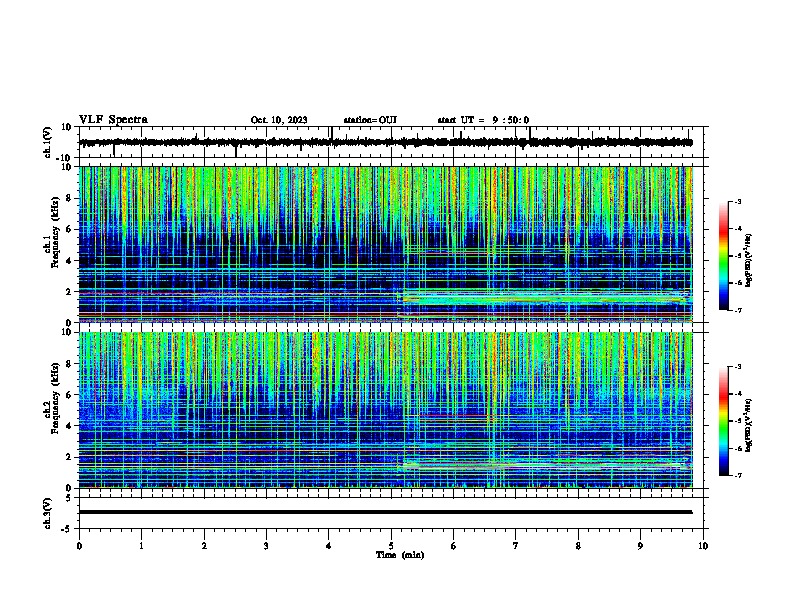Click the ch.2 spectrogram color scale bar
This screenshot has height=612, width=792.
(x=723, y=421)
